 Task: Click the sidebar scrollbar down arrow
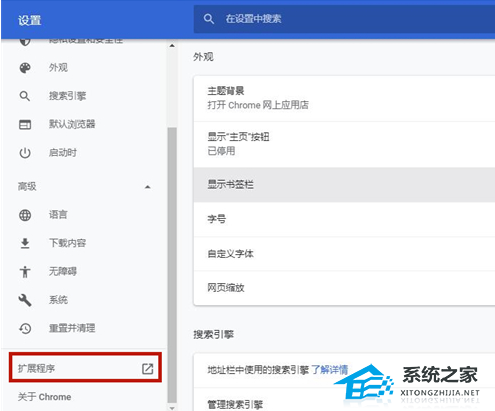point(172,407)
